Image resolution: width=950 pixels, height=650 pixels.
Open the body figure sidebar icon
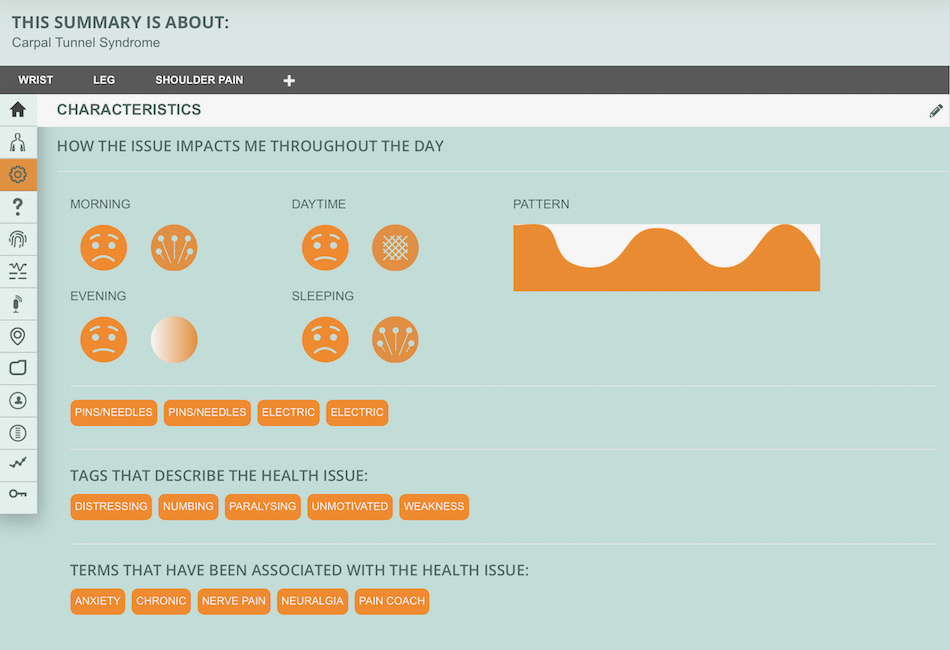18,142
